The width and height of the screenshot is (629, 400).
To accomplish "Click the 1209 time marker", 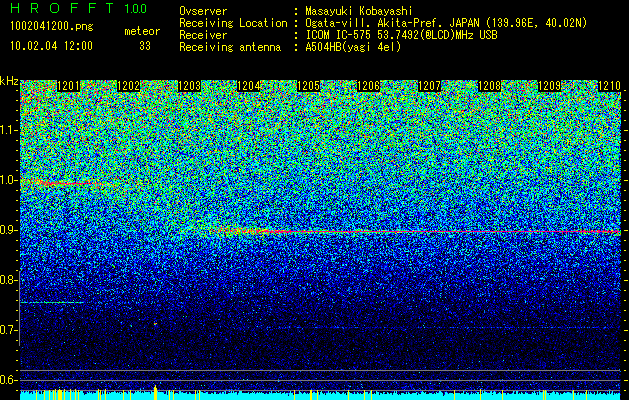I will [x=549, y=86].
